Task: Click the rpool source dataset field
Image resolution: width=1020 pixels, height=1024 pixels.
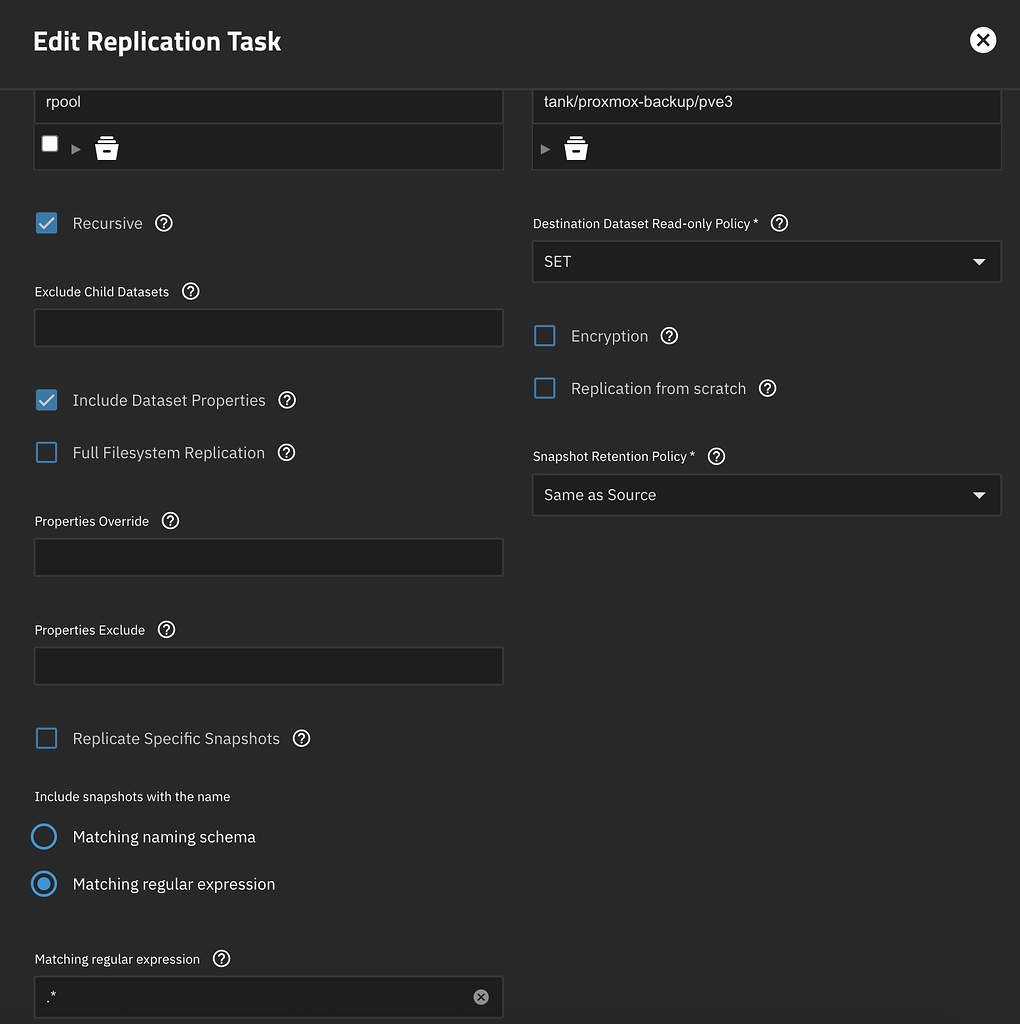Action: pos(268,102)
